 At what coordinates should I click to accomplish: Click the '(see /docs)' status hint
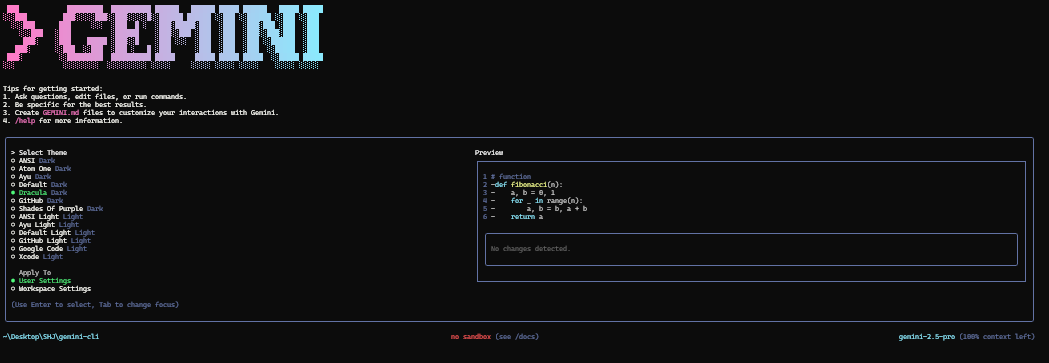(x=517, y=336)
